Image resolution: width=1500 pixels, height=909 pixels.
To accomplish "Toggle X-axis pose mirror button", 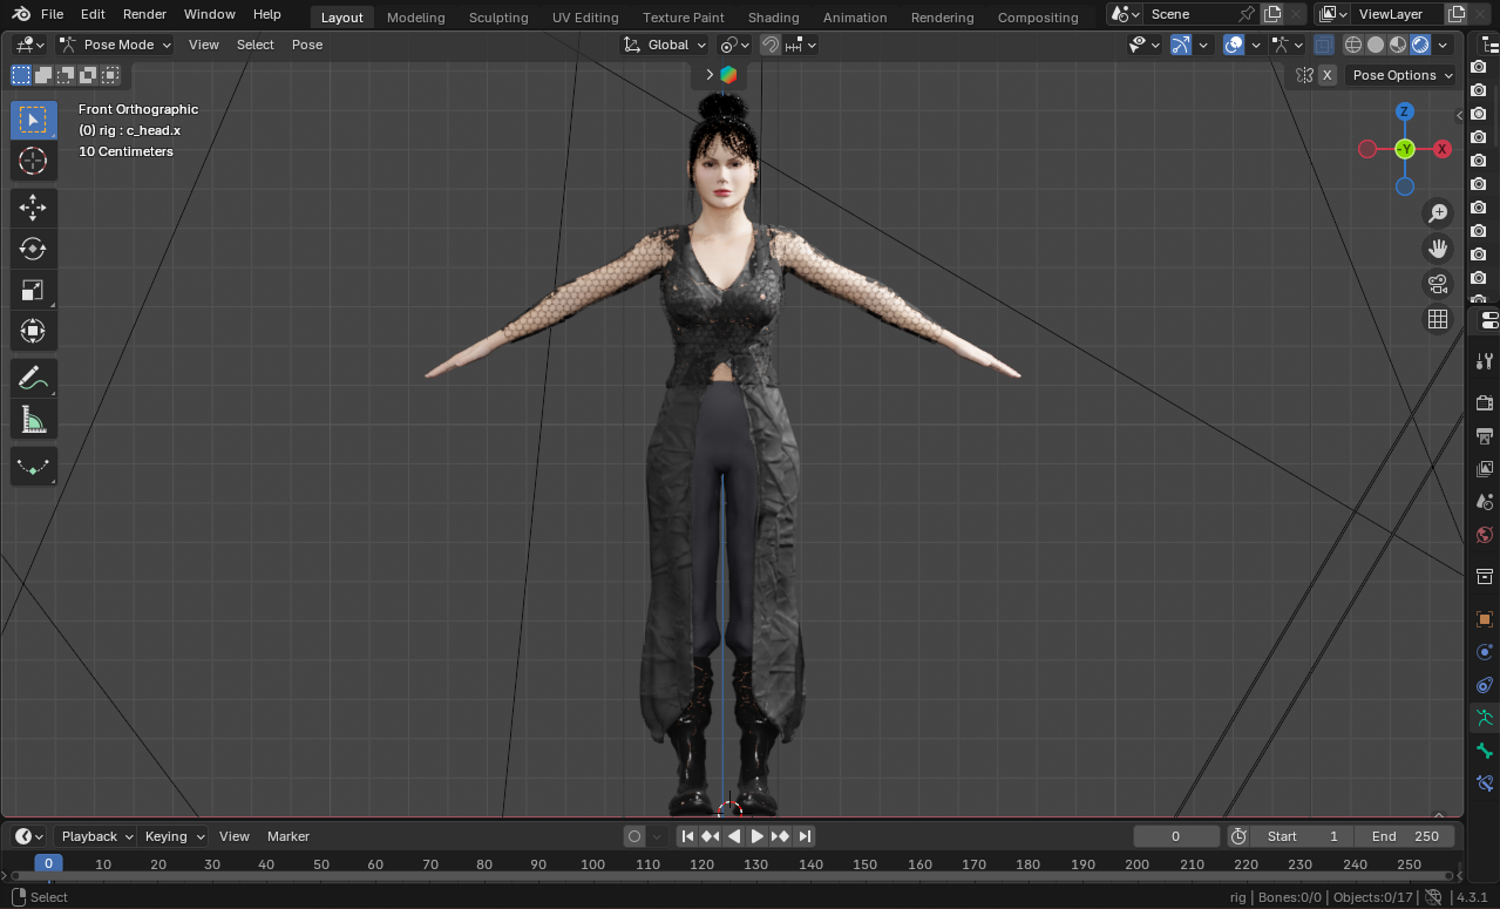I will [x=1327, y=75].
